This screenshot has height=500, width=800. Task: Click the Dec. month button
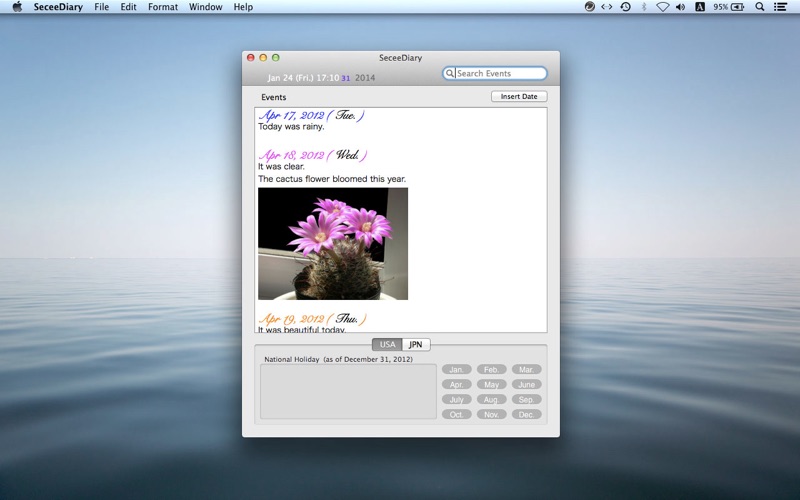(x=527, y=415)
